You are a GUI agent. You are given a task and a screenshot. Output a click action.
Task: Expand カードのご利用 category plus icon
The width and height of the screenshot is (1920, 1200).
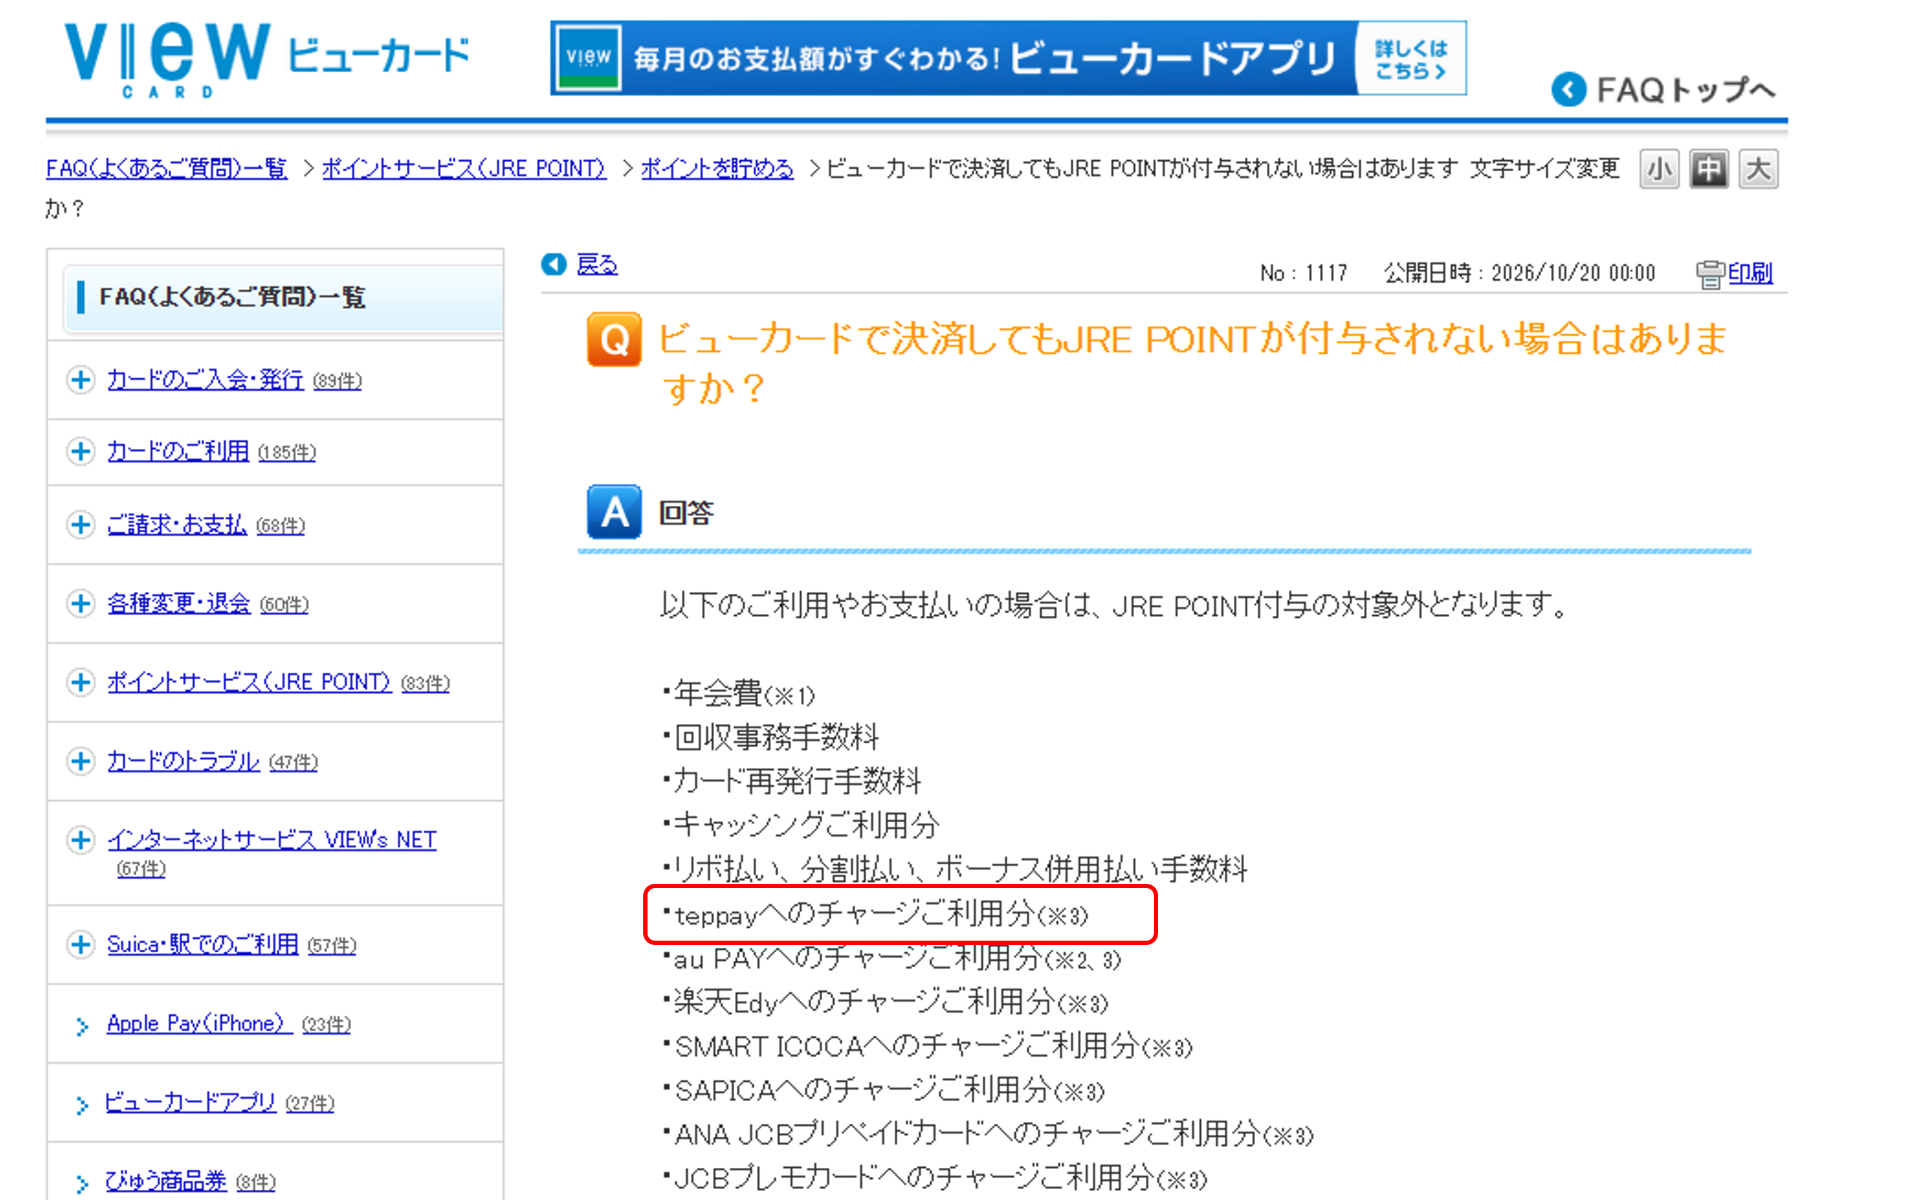(x=81, y=451)
